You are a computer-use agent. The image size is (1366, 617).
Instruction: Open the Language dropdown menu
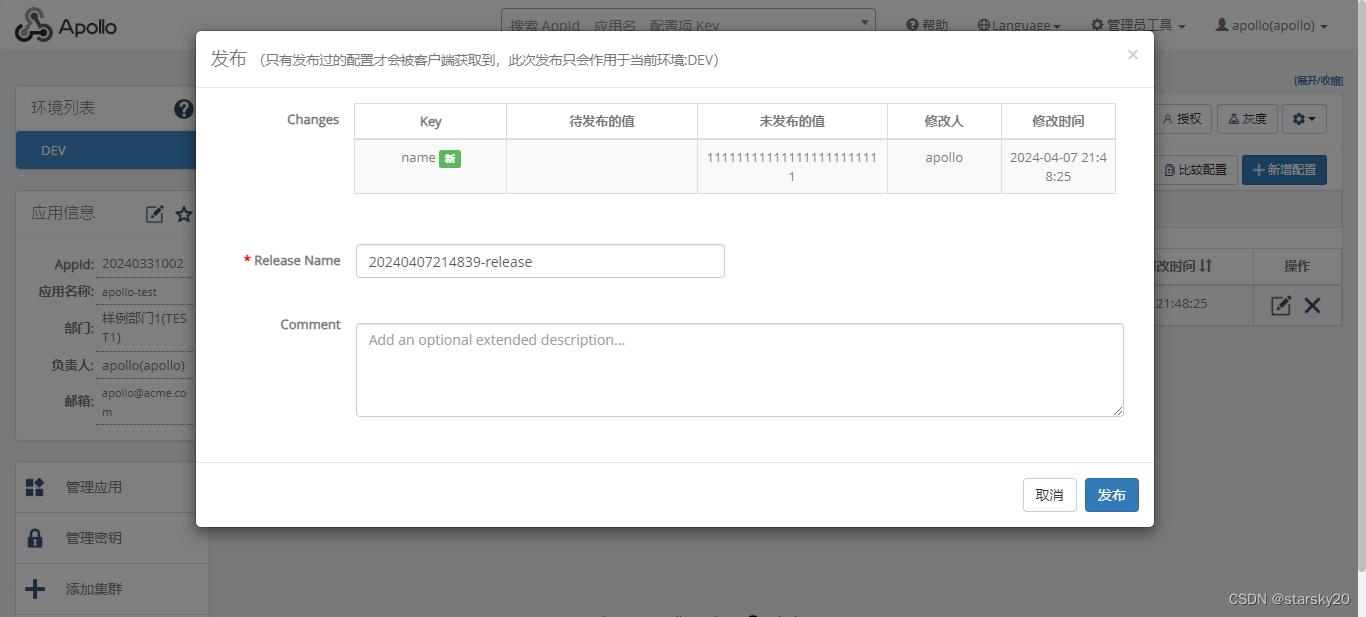coord(1019,26)
